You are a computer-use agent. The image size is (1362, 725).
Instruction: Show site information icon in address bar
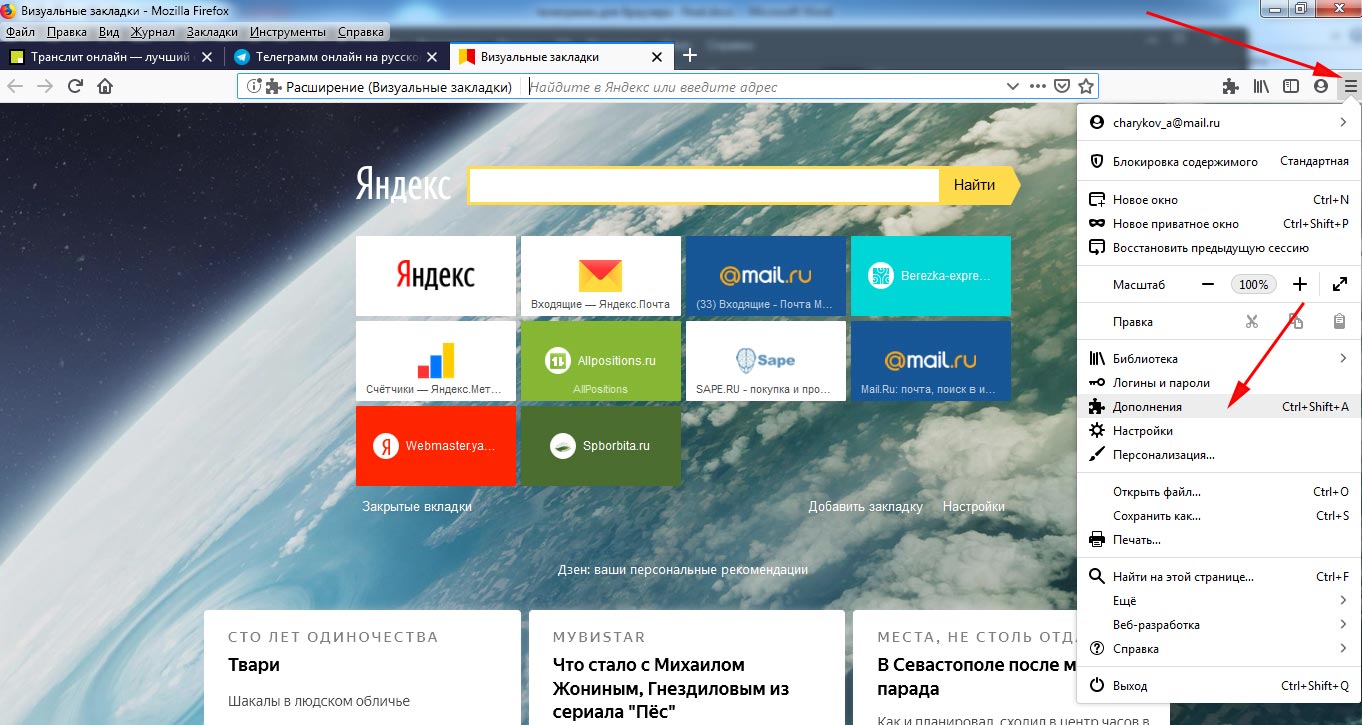[x=253, y=87]
